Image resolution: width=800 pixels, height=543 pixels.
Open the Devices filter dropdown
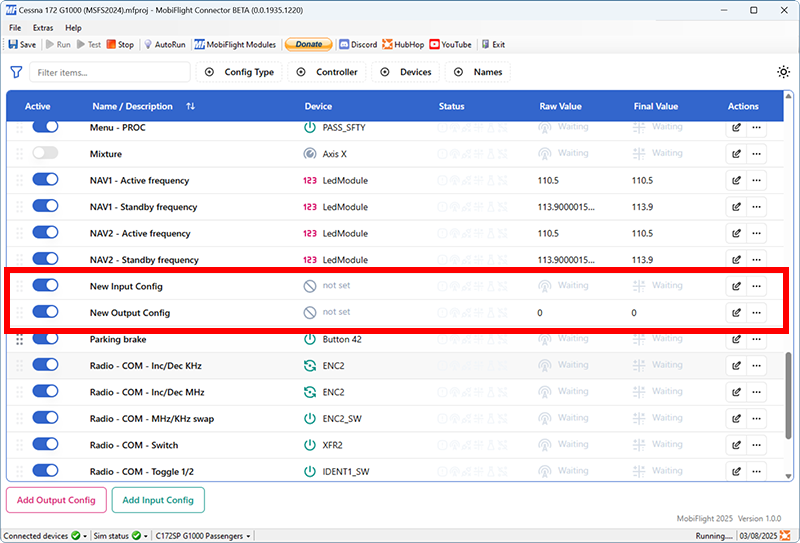click(406, 72)
